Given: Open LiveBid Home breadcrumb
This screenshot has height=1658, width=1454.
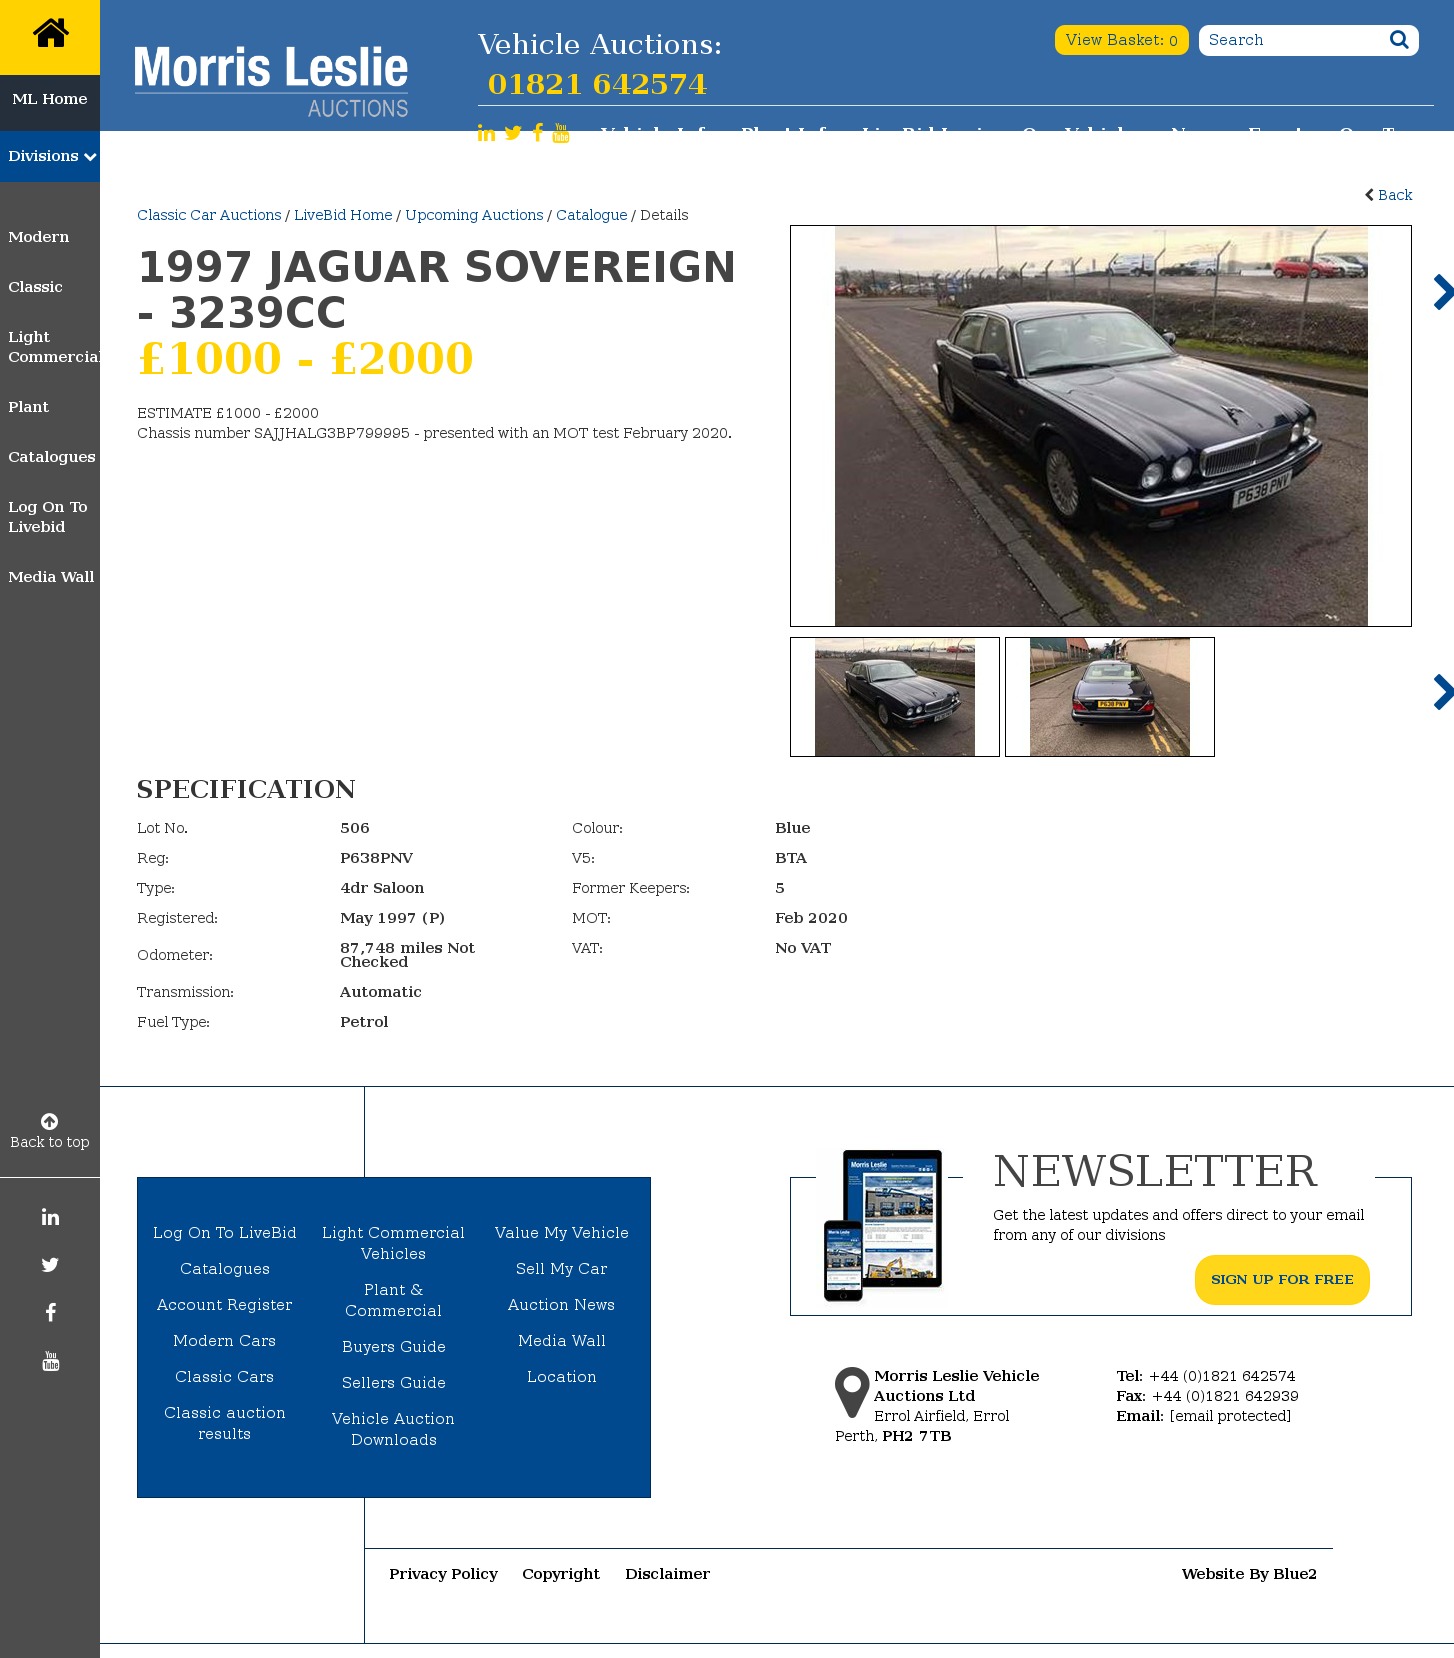Looking at the screenshot, I should [343, 215].
